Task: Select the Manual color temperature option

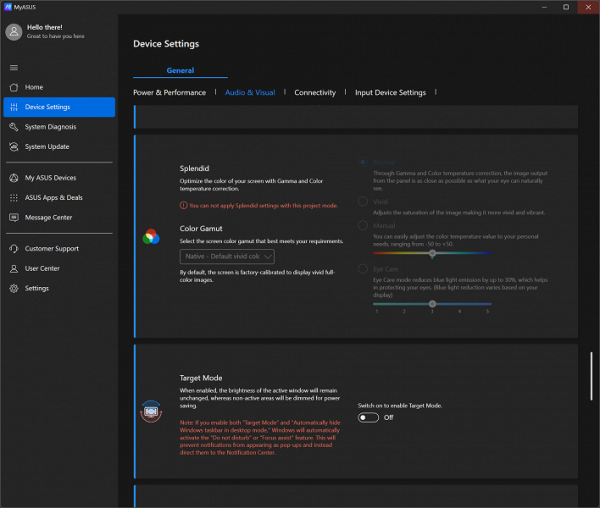Action: [x=361, y=226]
